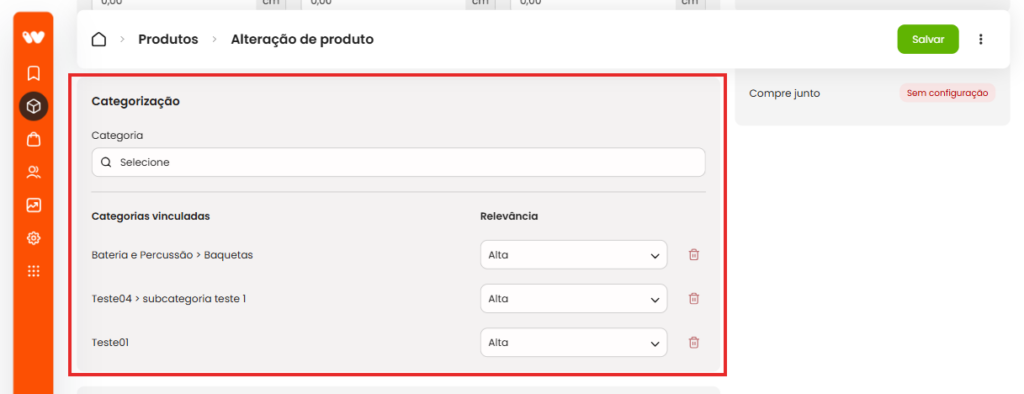Screen dimensions: 1024x394
Task: Select the products box icon in the sidebar
Action: click(33, 106)
